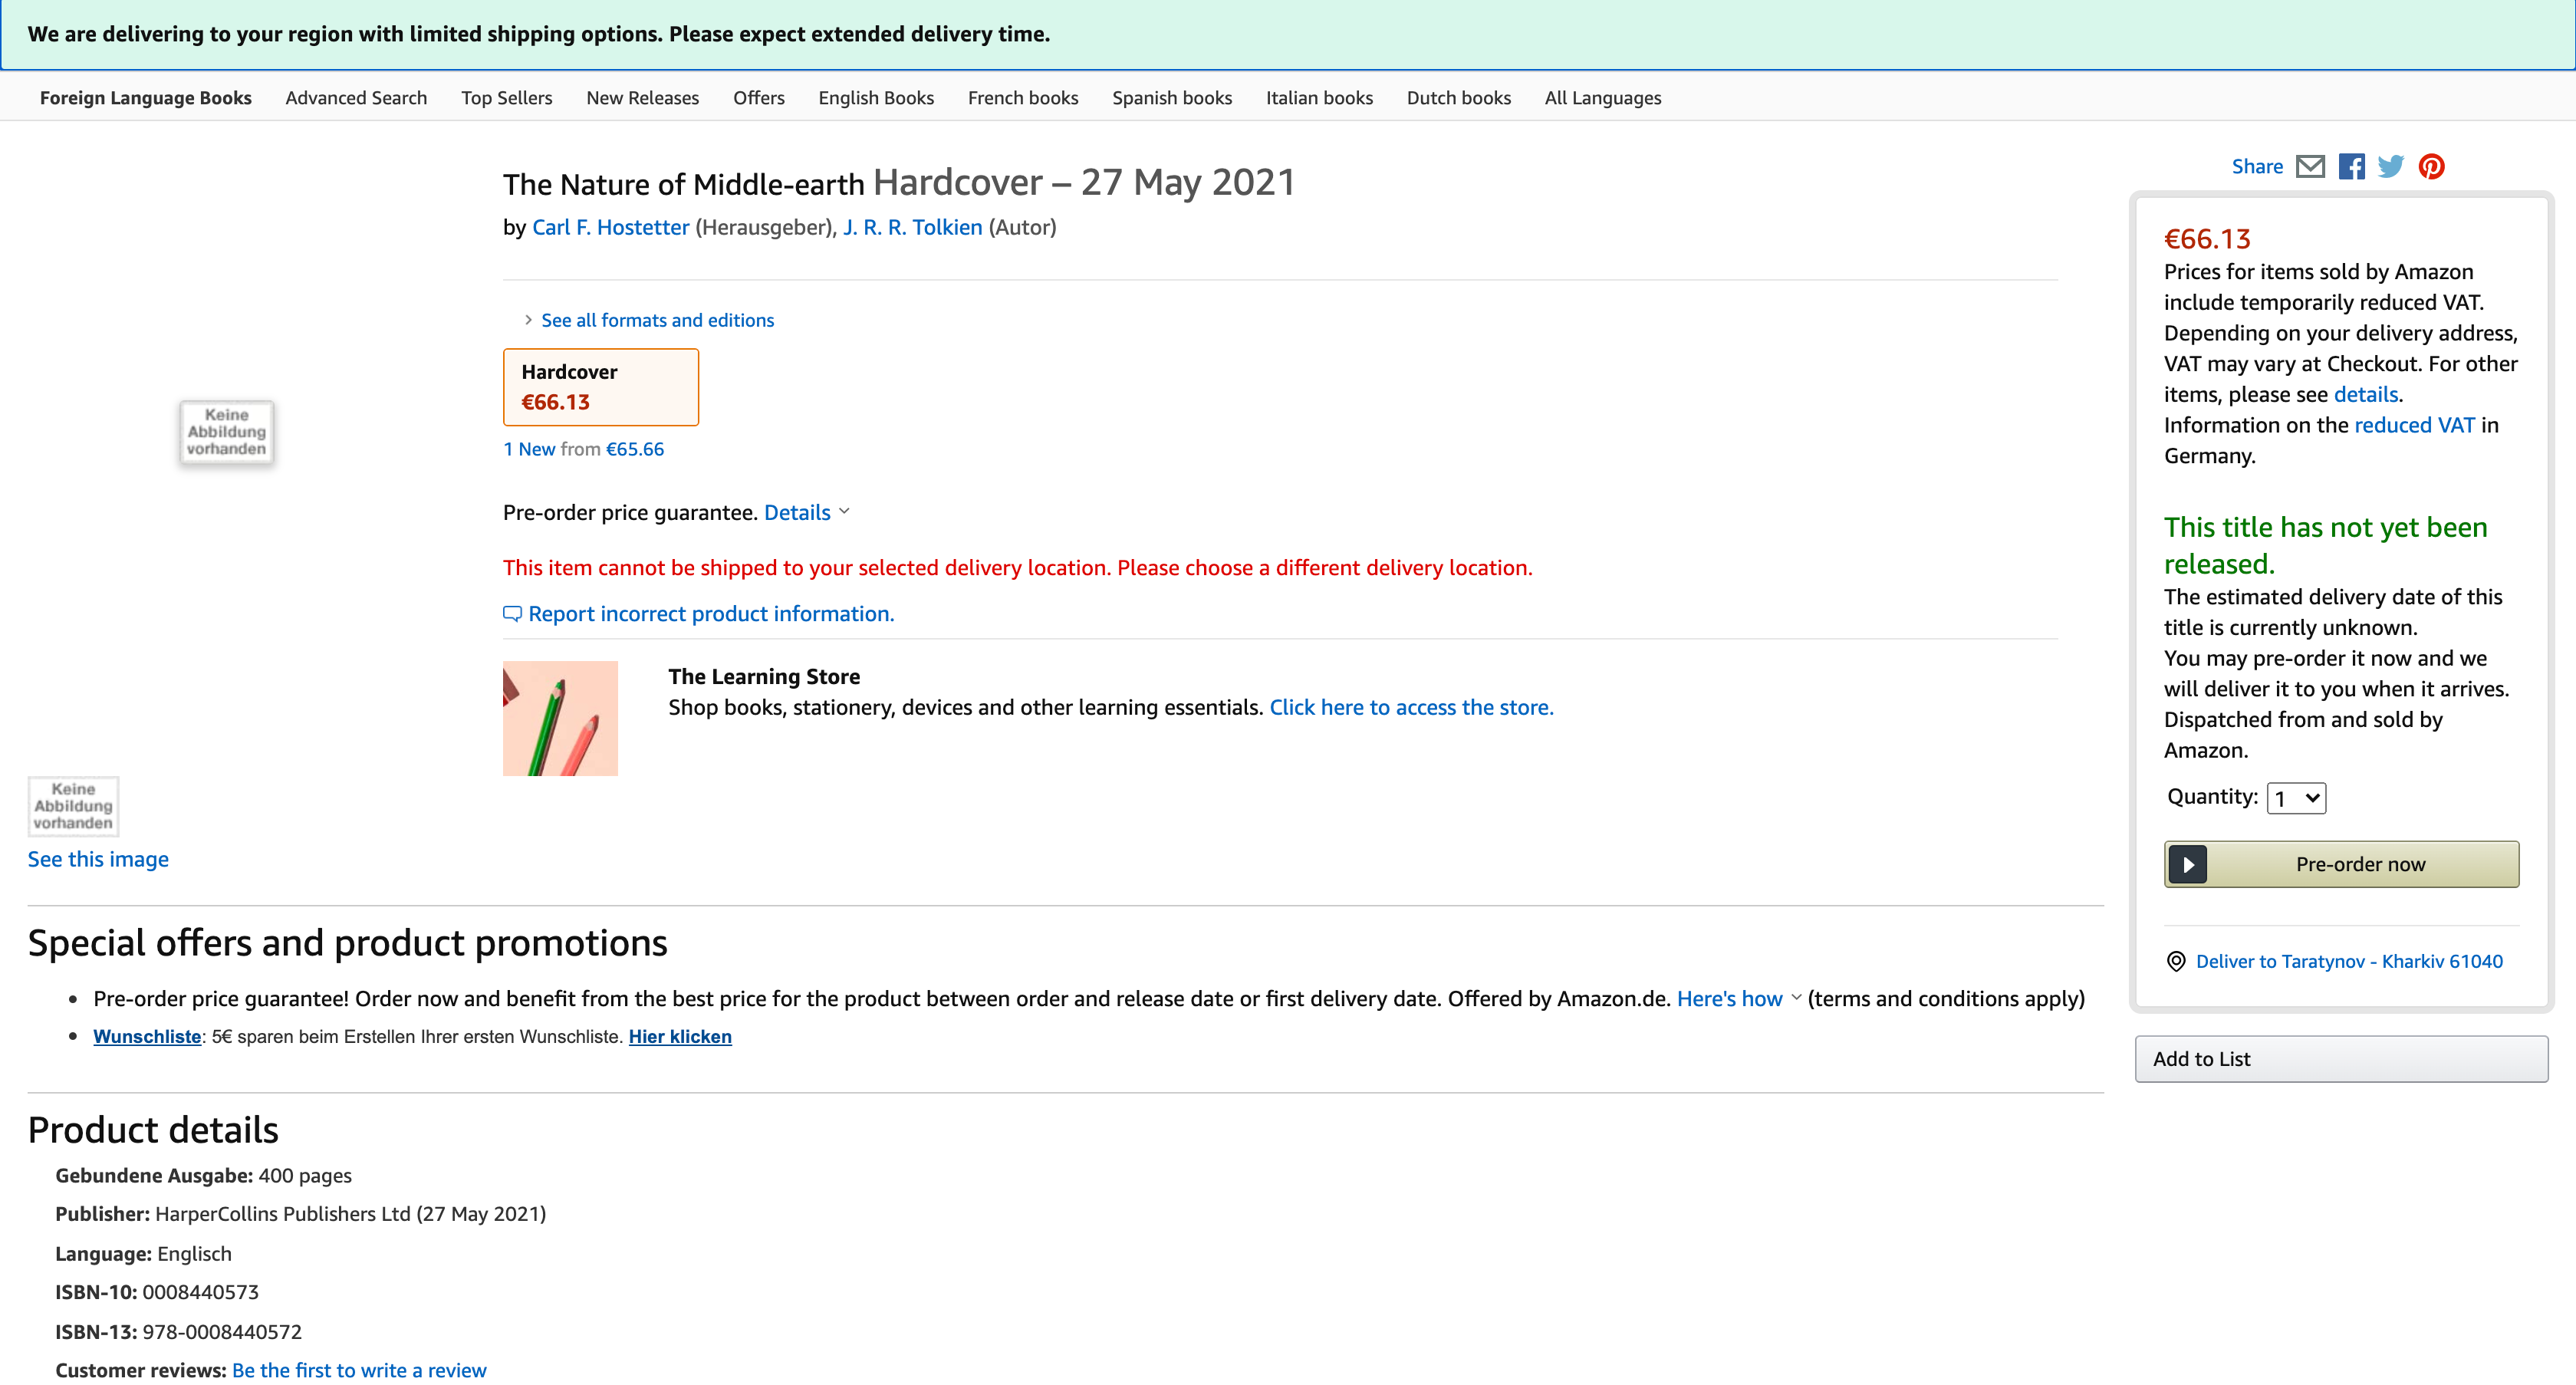
Task: Click Deliver to Taratynov - Kharkiv 61040
Action: coord(2349,961)
